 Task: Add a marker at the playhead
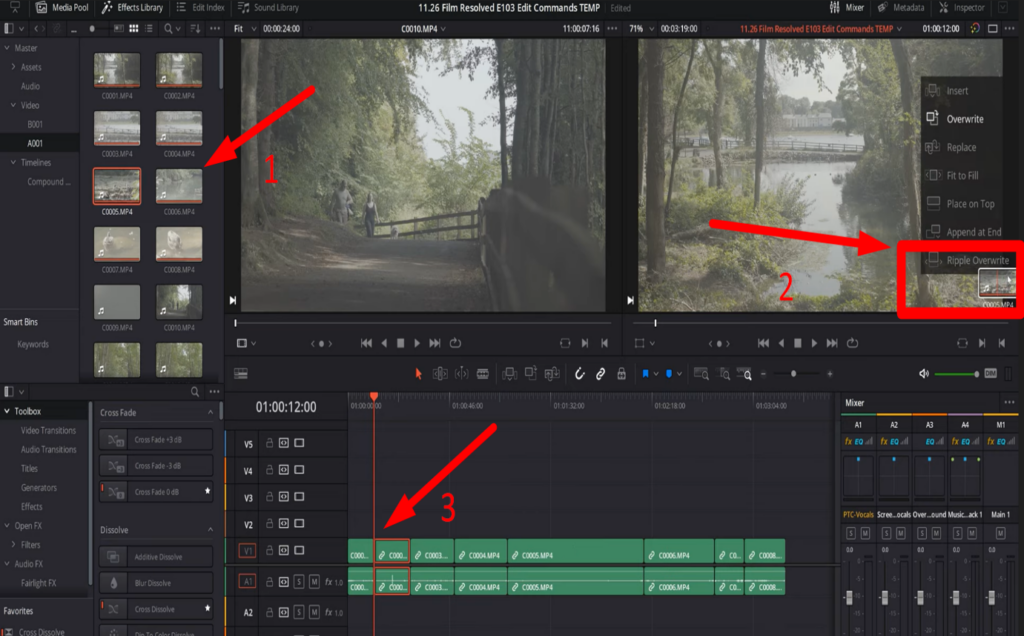[668, 374]
